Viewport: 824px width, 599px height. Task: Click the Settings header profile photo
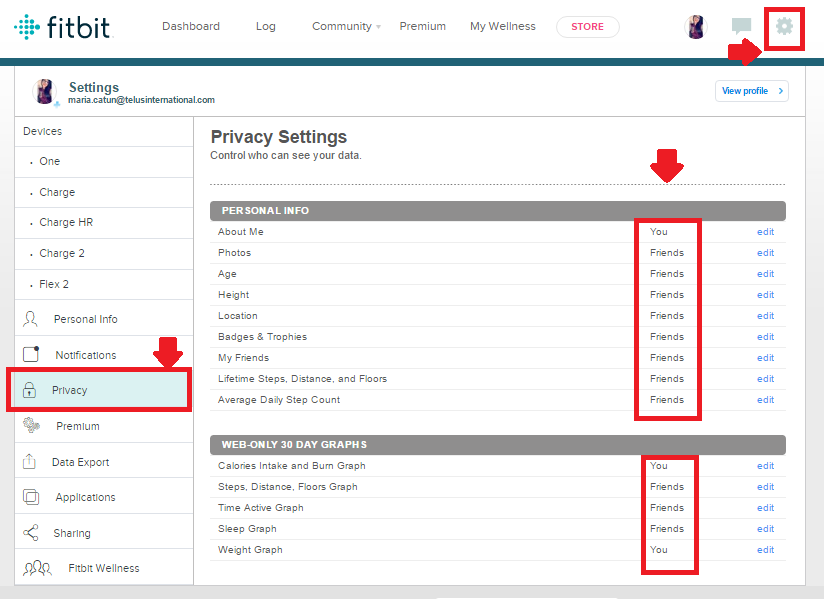pos(45,91)
